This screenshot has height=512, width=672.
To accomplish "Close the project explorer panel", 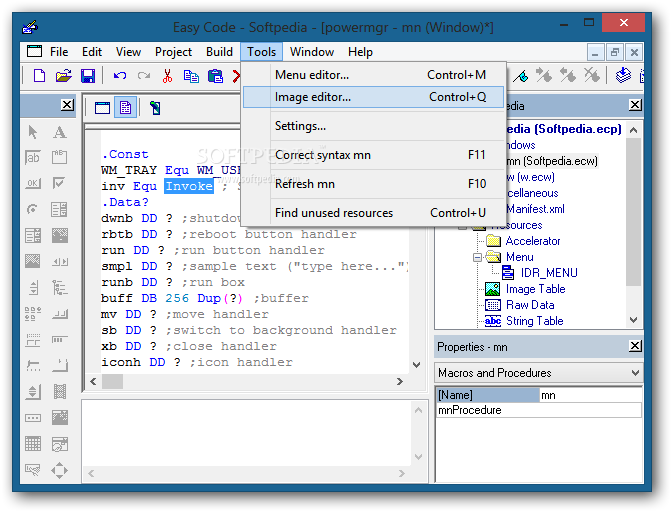I will pyautogui.click(x=635, y=105).
